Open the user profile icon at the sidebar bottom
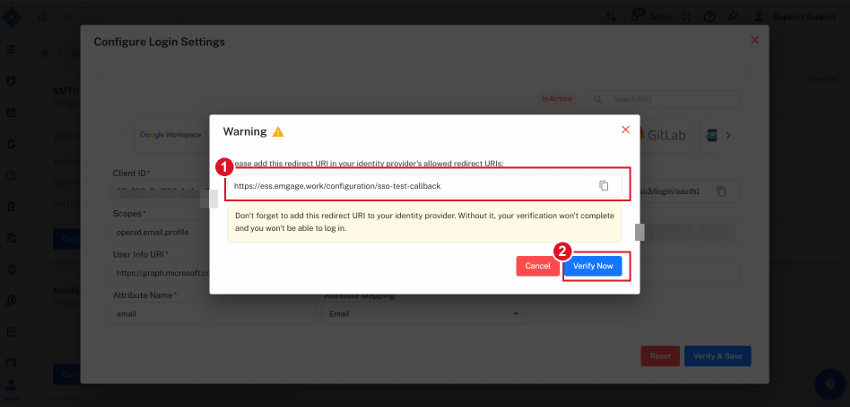This screenshot has width=850, height=407. pos(11,385)
